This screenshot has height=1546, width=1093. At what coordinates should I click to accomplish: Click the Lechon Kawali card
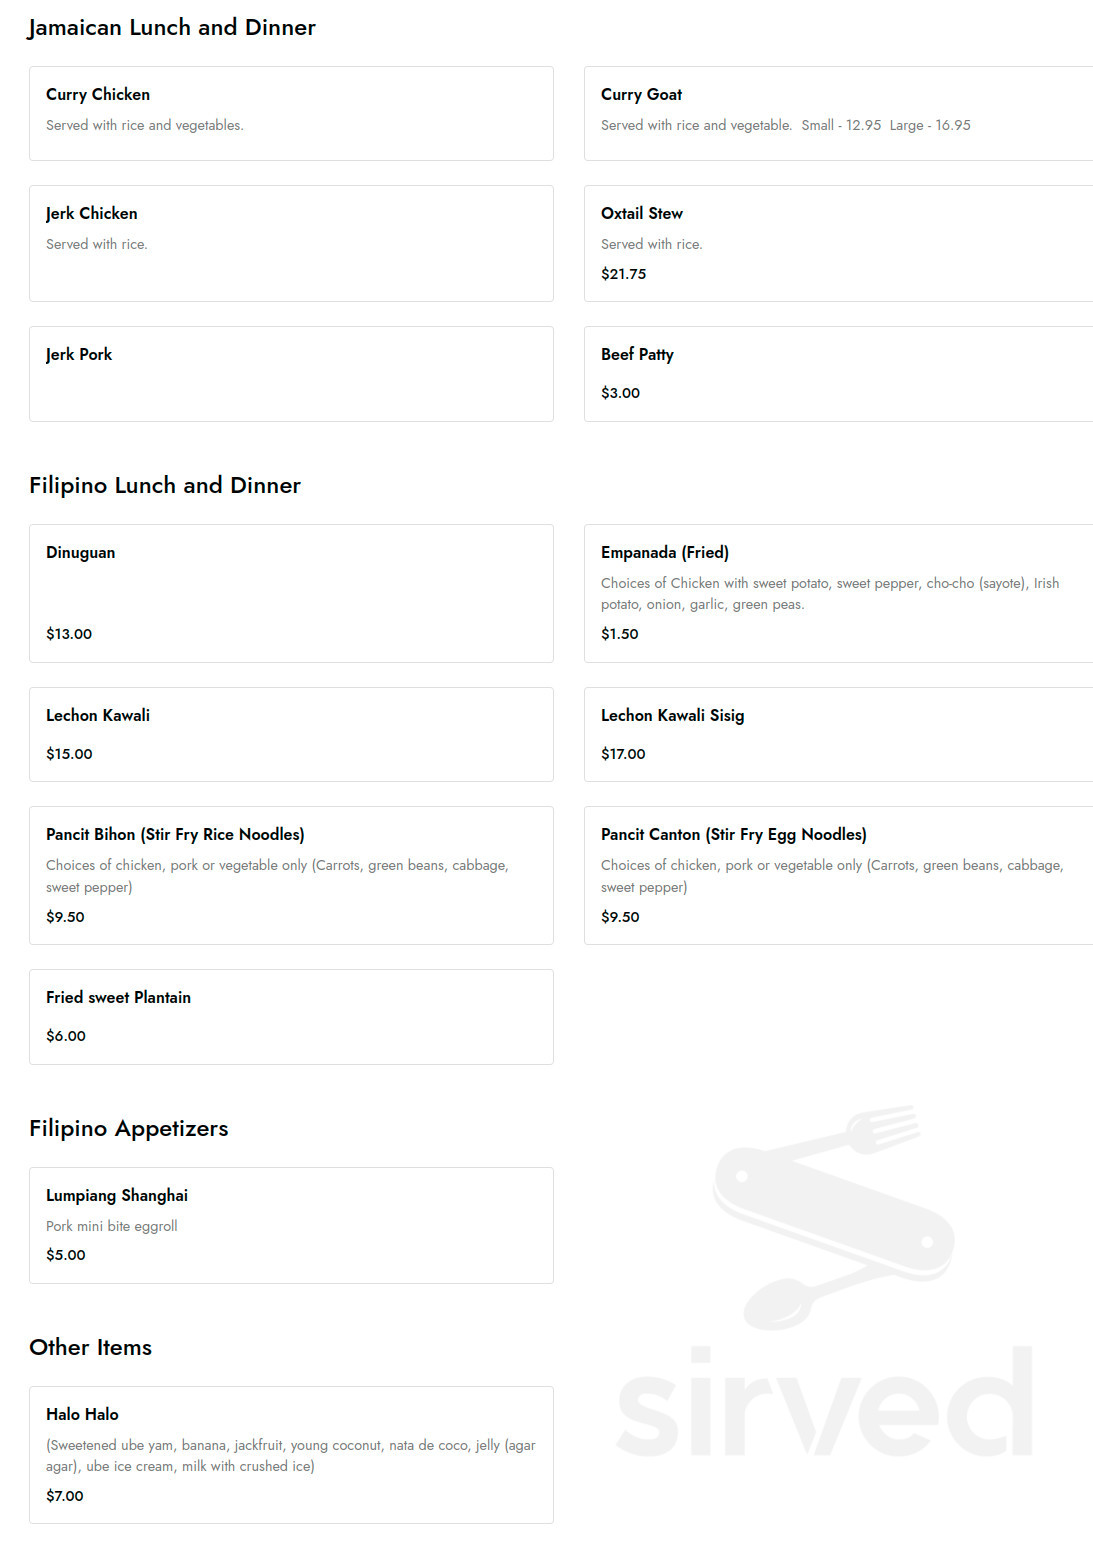(x=291, y=734)
